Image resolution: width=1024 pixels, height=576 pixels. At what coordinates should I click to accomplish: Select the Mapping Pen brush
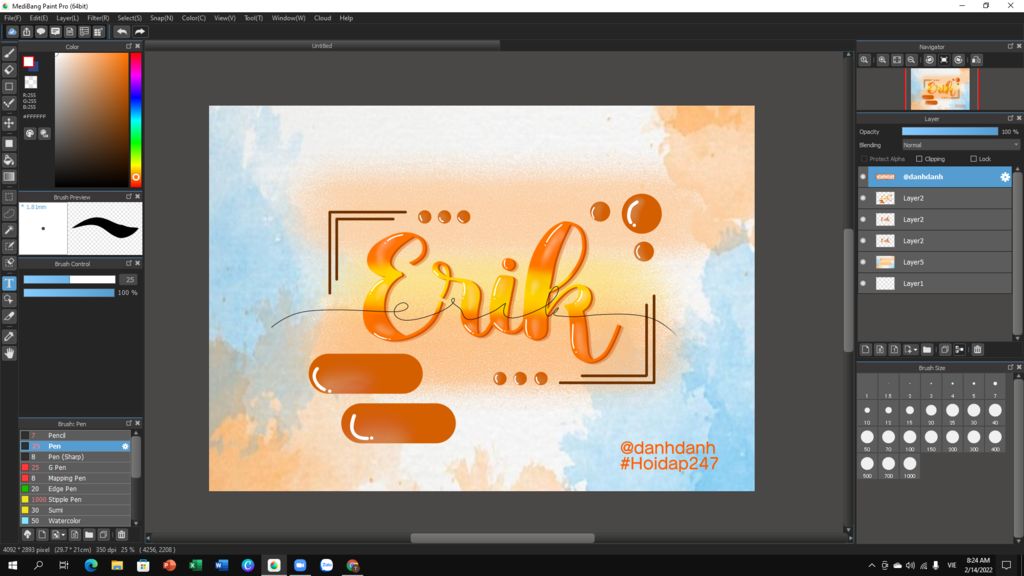click(x=75, y=478)
